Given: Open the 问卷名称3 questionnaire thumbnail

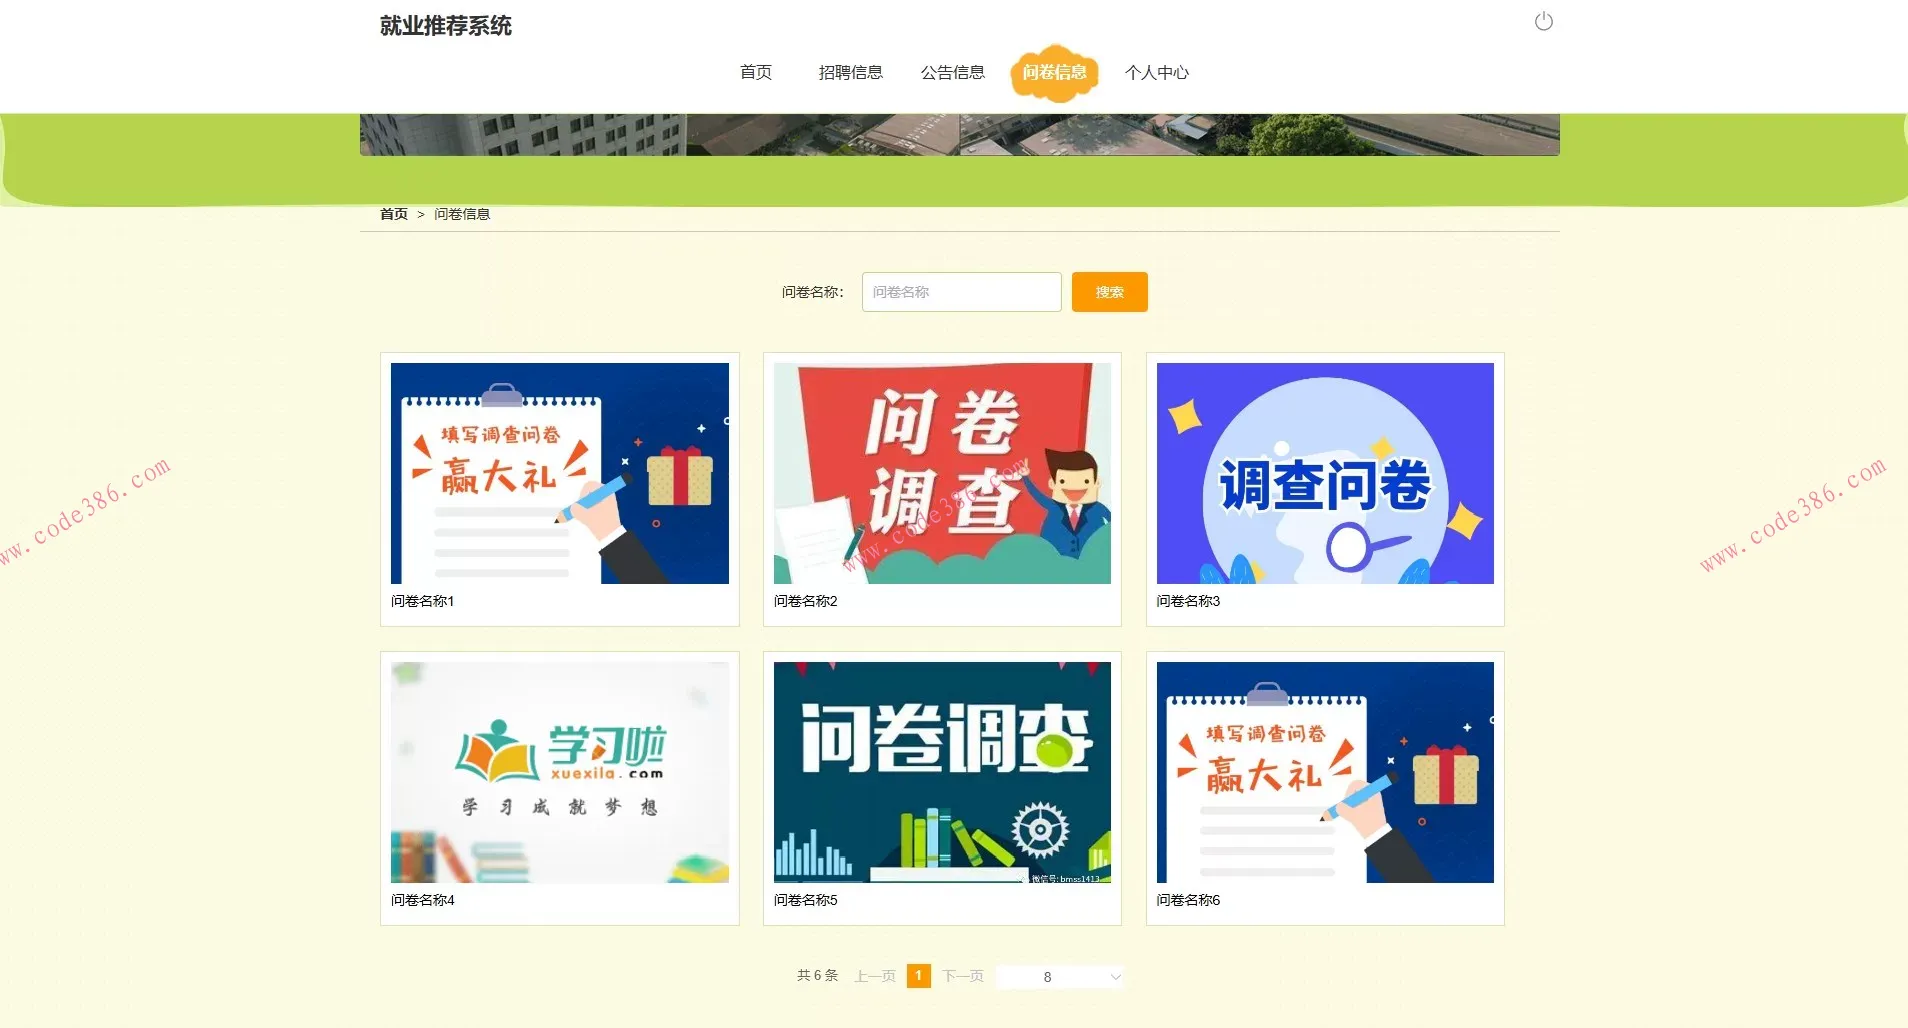Looking at the screenshot, I should coord(1324,472).
